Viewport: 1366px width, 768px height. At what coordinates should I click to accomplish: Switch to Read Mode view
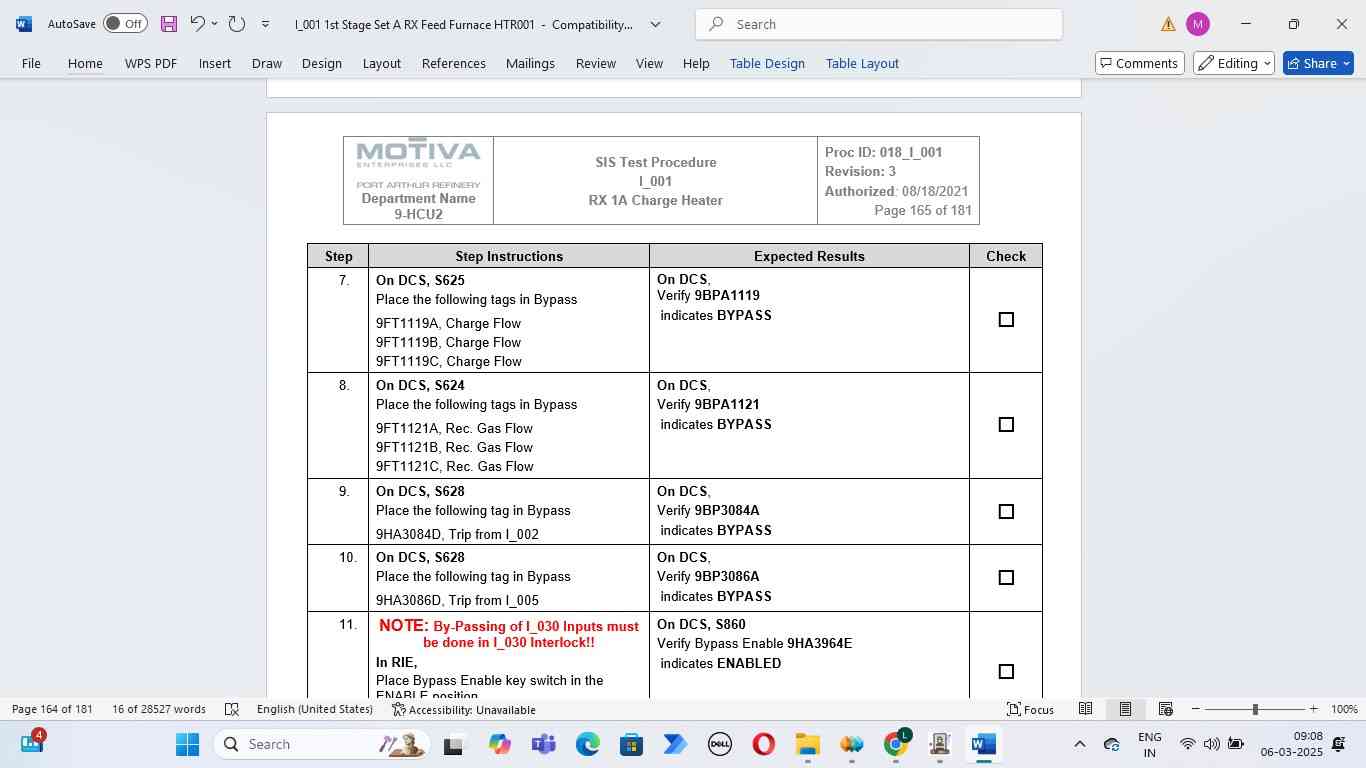[1085, 709]
